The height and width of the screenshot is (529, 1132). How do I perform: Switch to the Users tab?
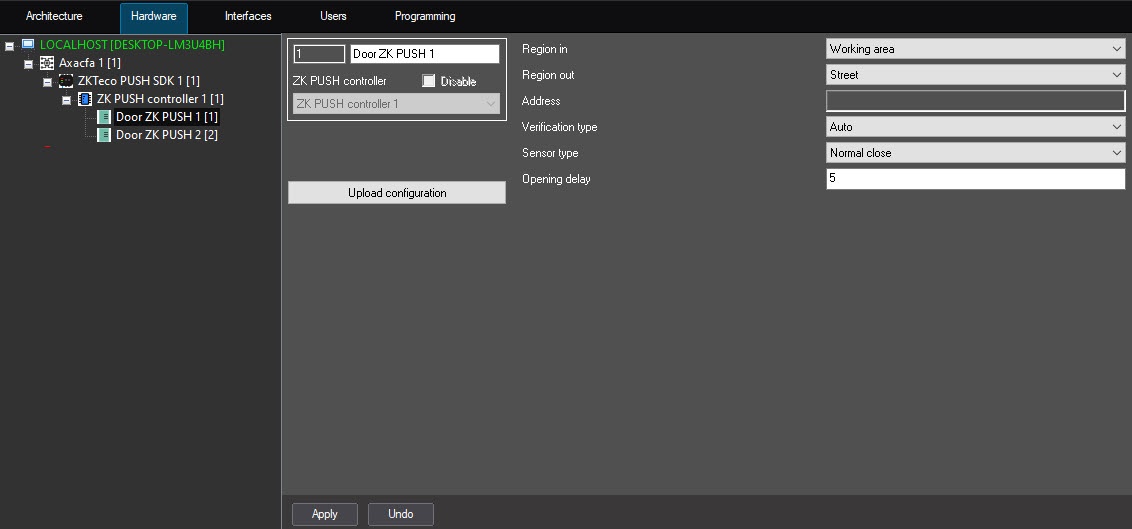[333, 16]
